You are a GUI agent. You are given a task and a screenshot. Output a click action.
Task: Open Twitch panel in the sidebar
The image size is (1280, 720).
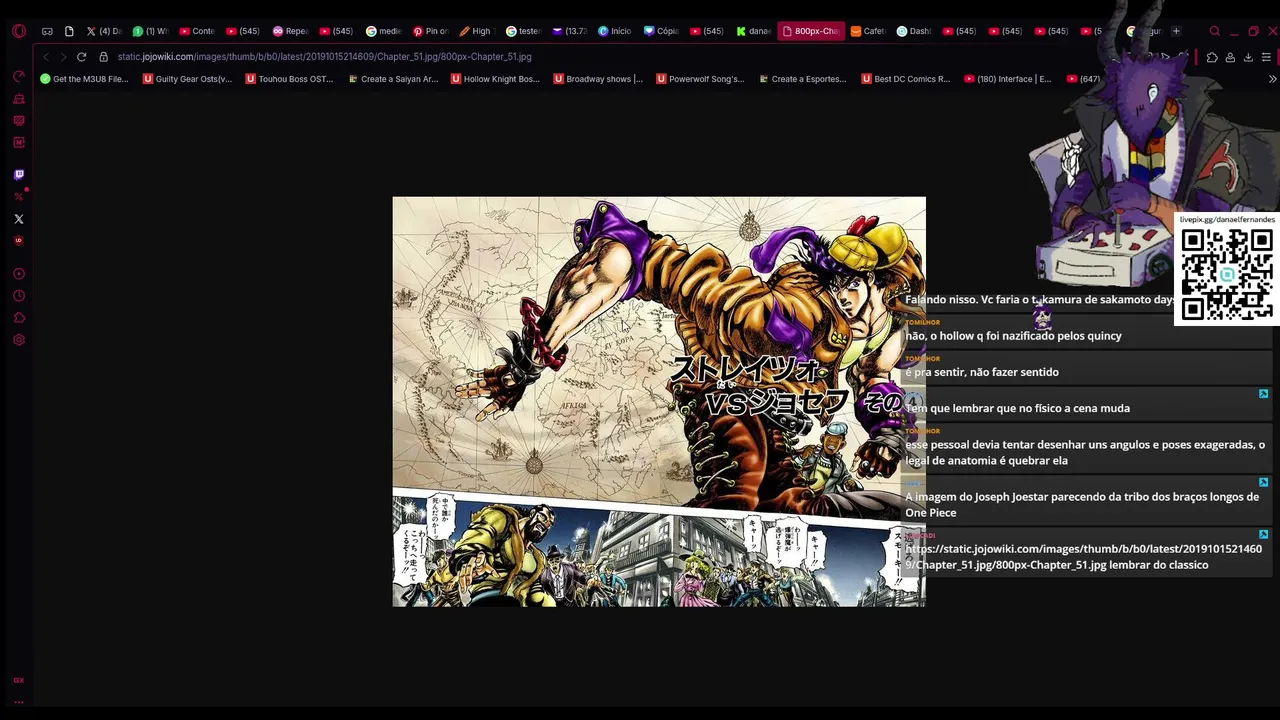coord(19,175)
